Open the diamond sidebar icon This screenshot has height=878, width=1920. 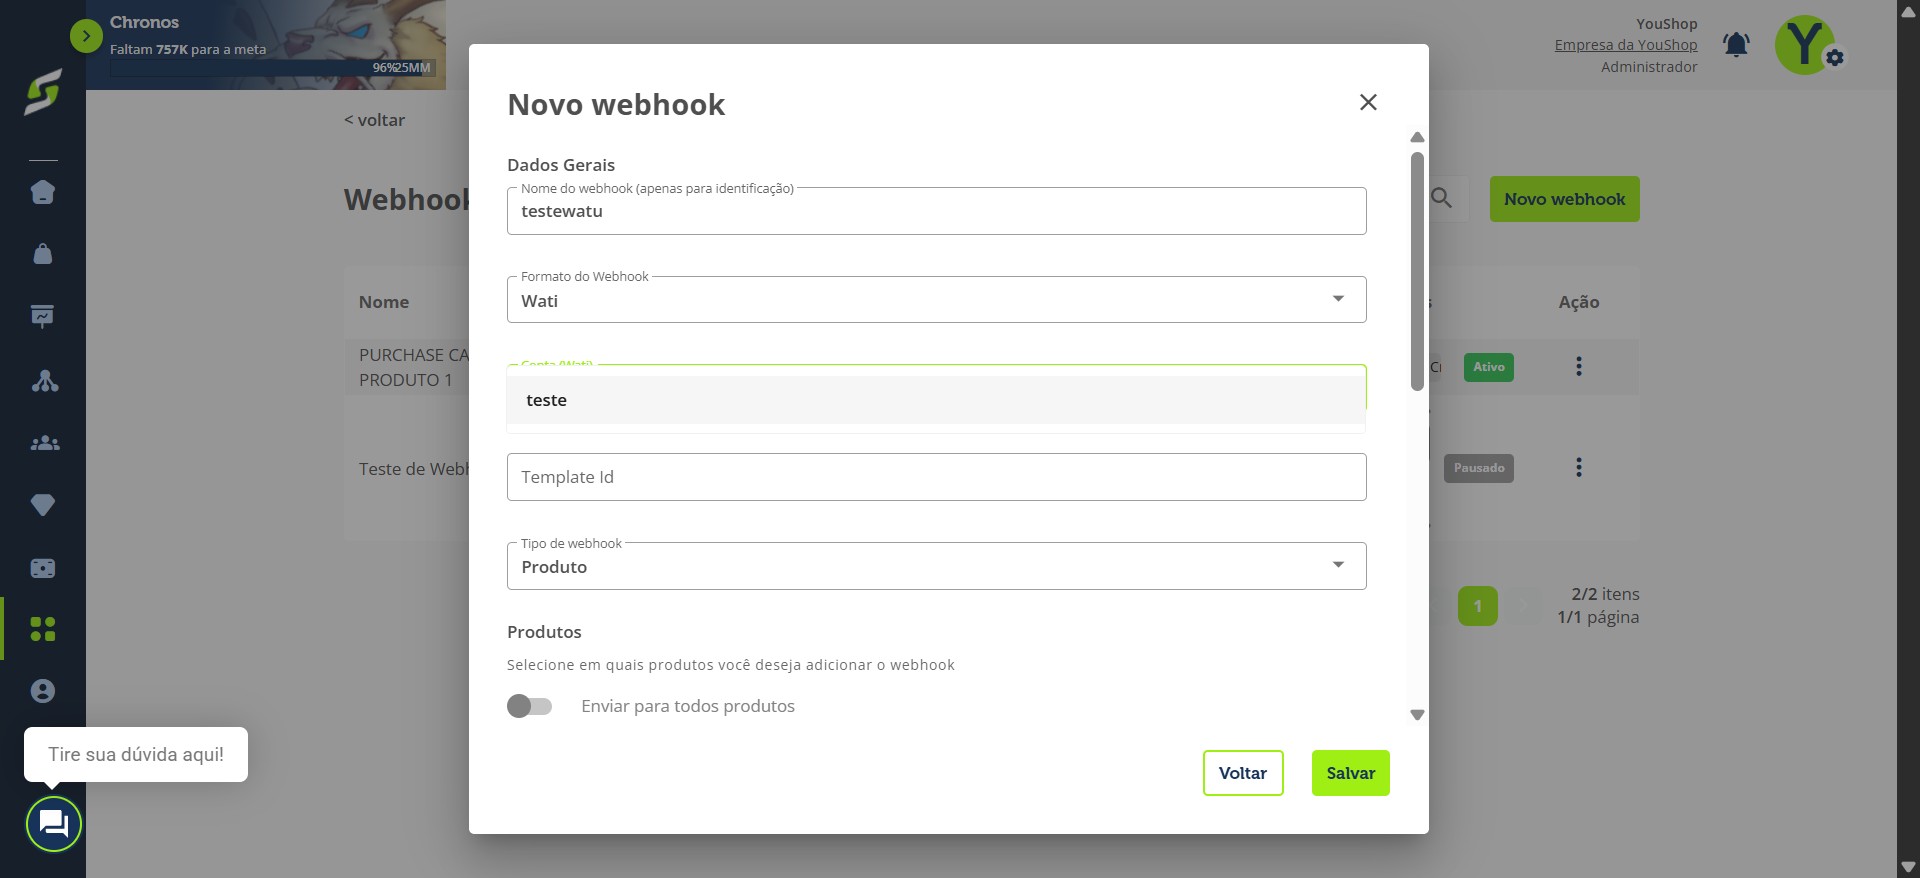43,505
